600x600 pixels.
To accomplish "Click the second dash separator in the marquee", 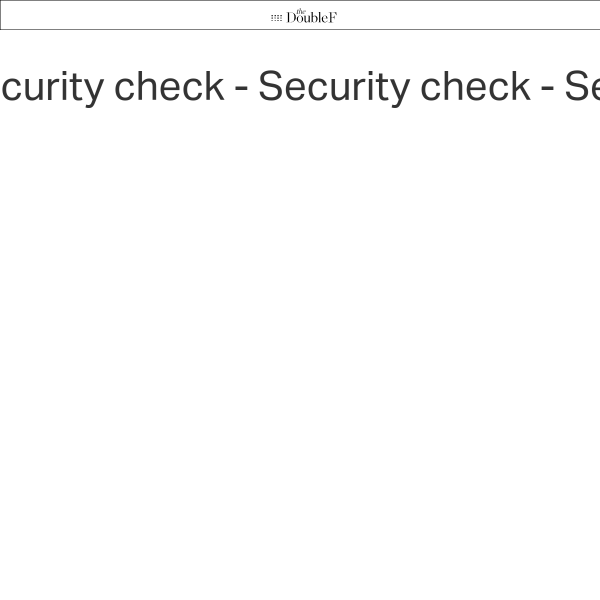I will click(x=548, y=92).
